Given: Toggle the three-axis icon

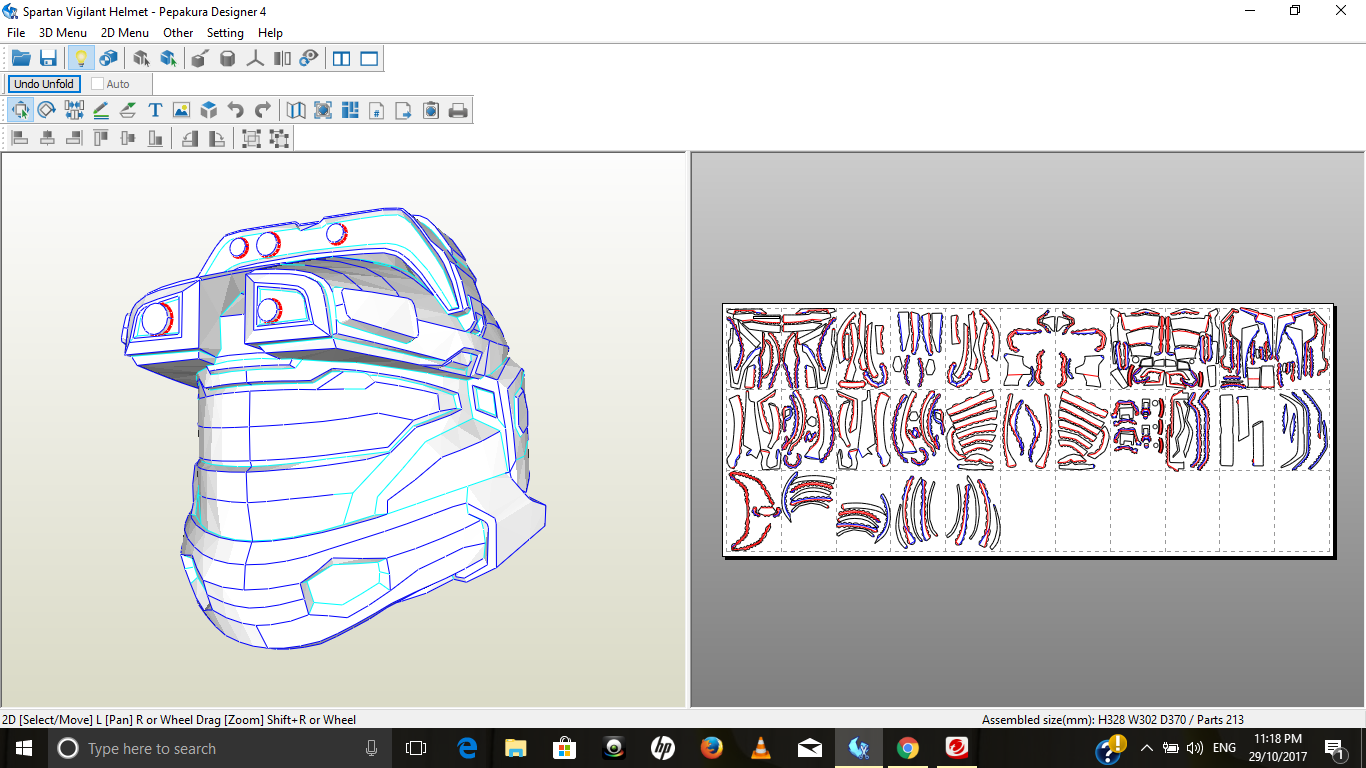Looking at the screenshot, I should (x=255, y=59).
